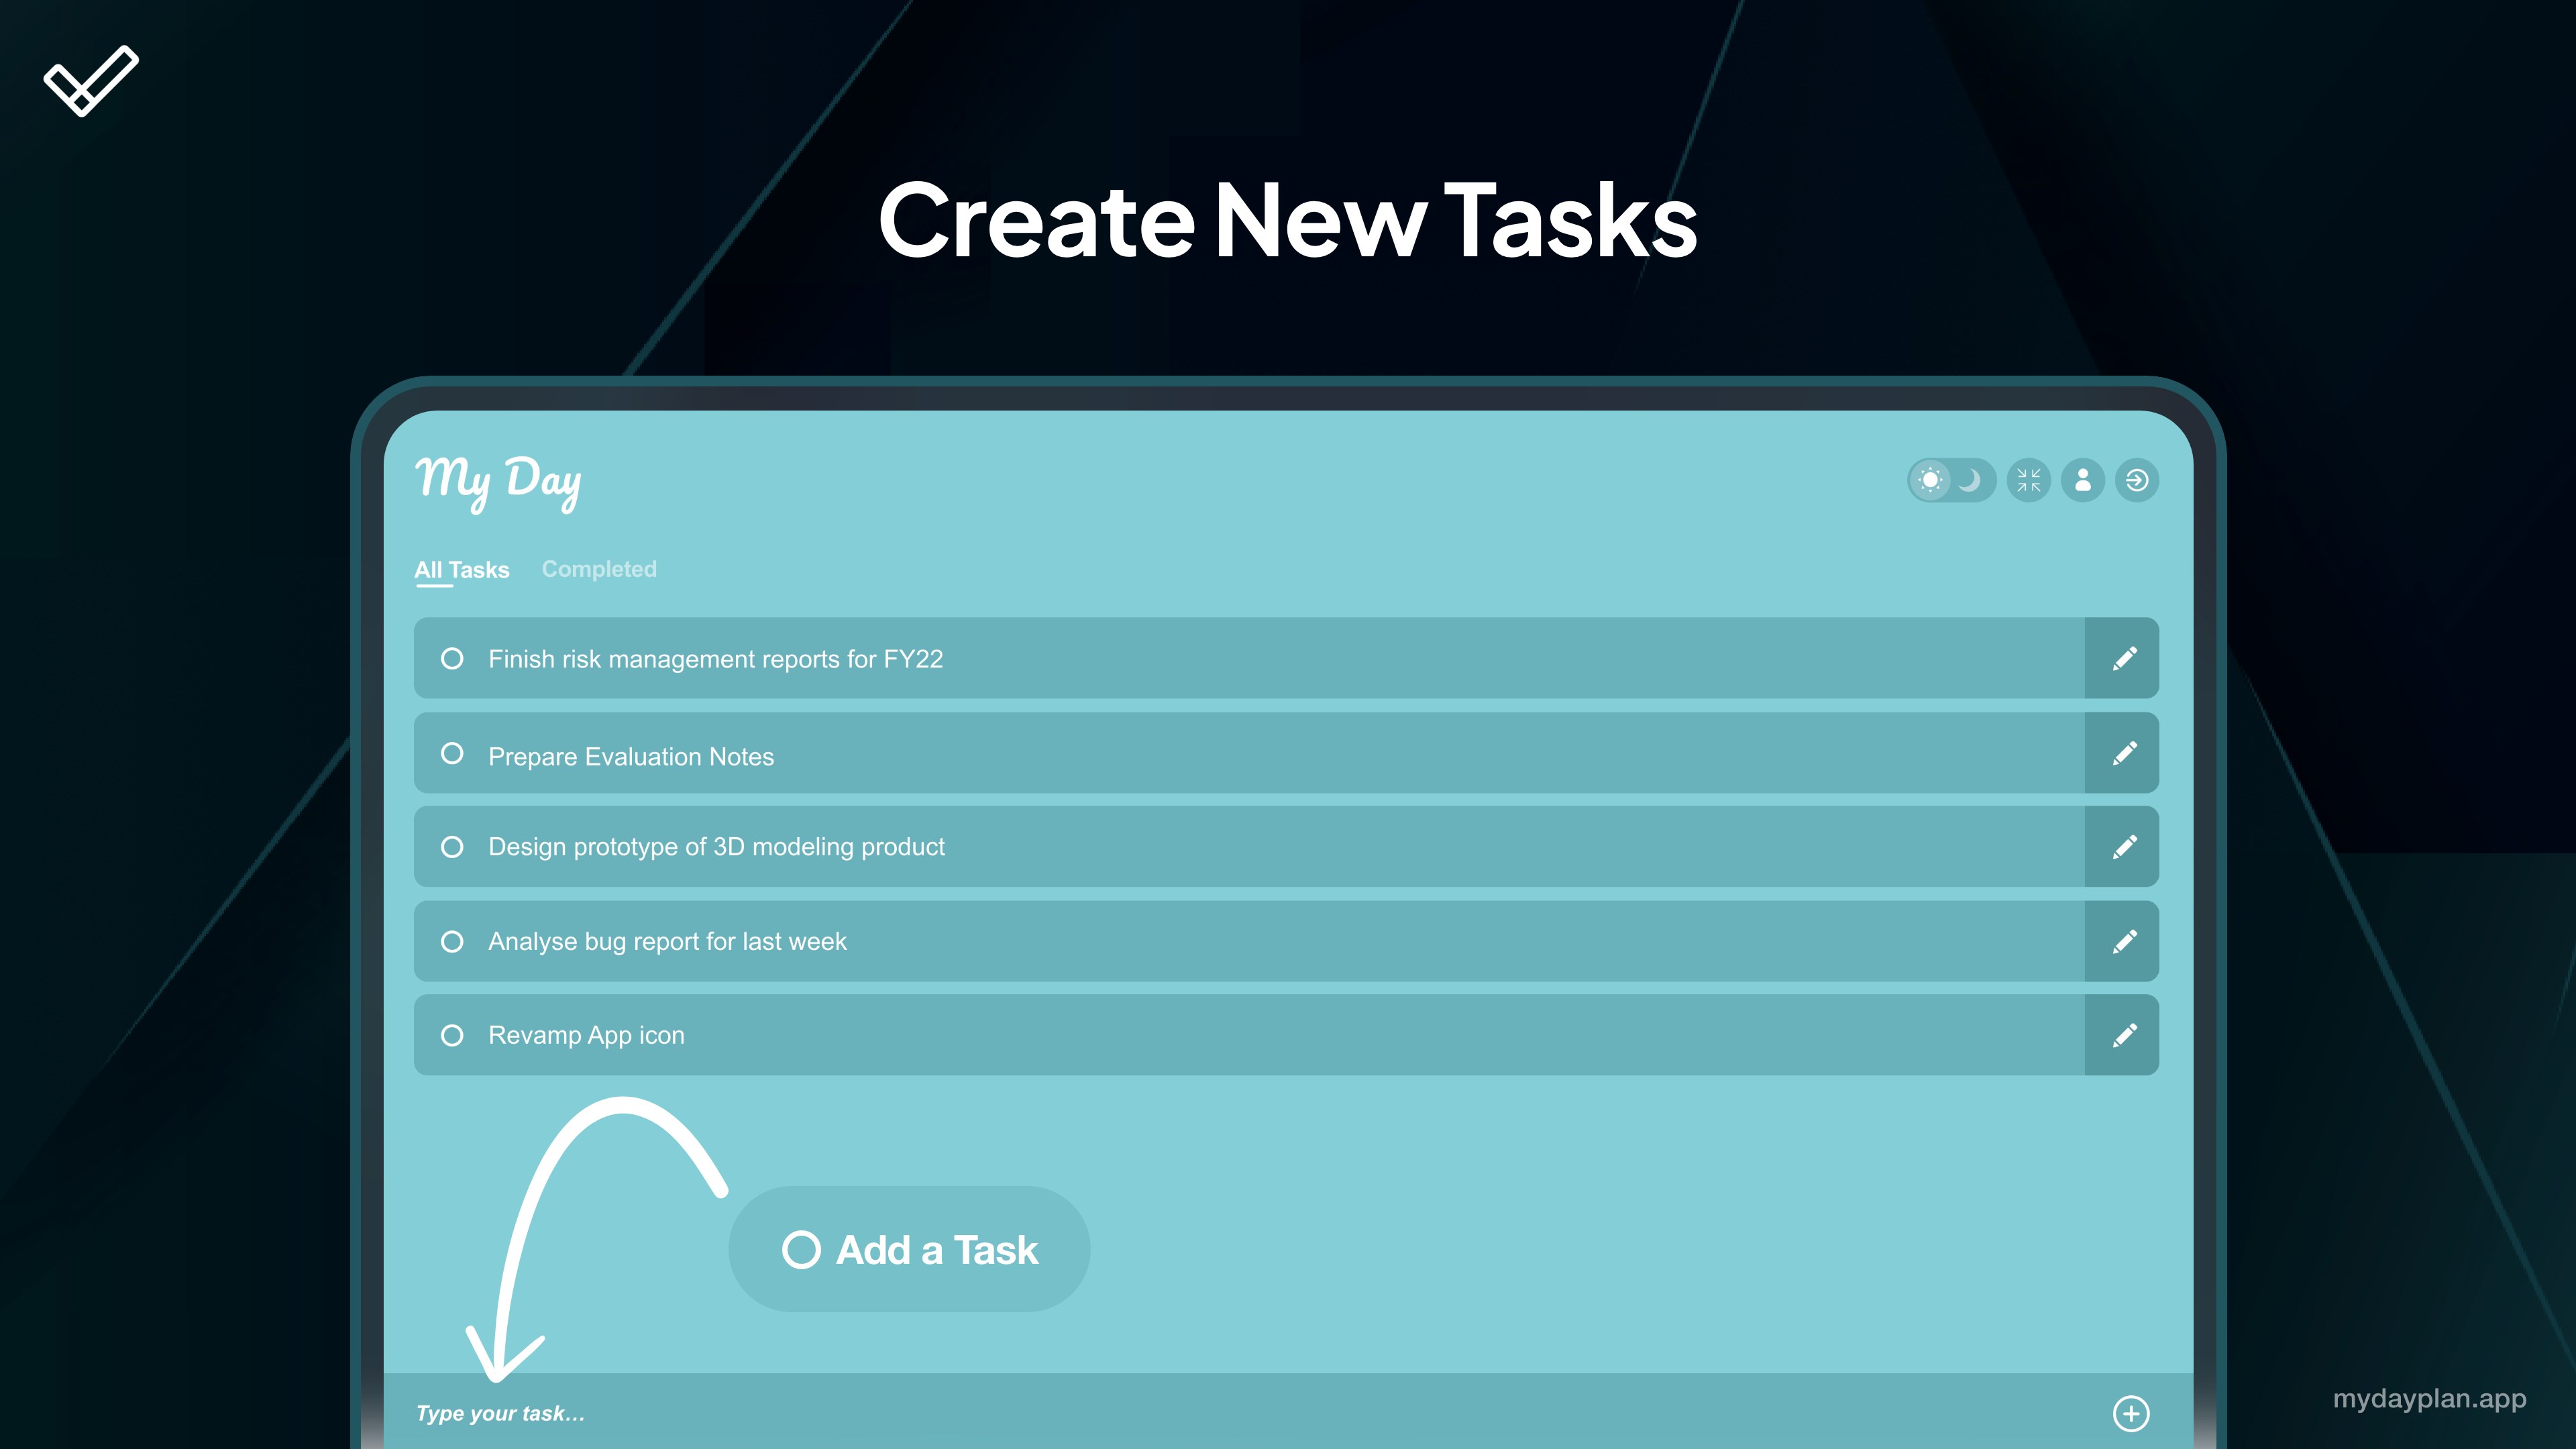Screen dimensions: 2576x1449
Task: Edit the Prepare Evaluation Notes task
Action: 2124,753
